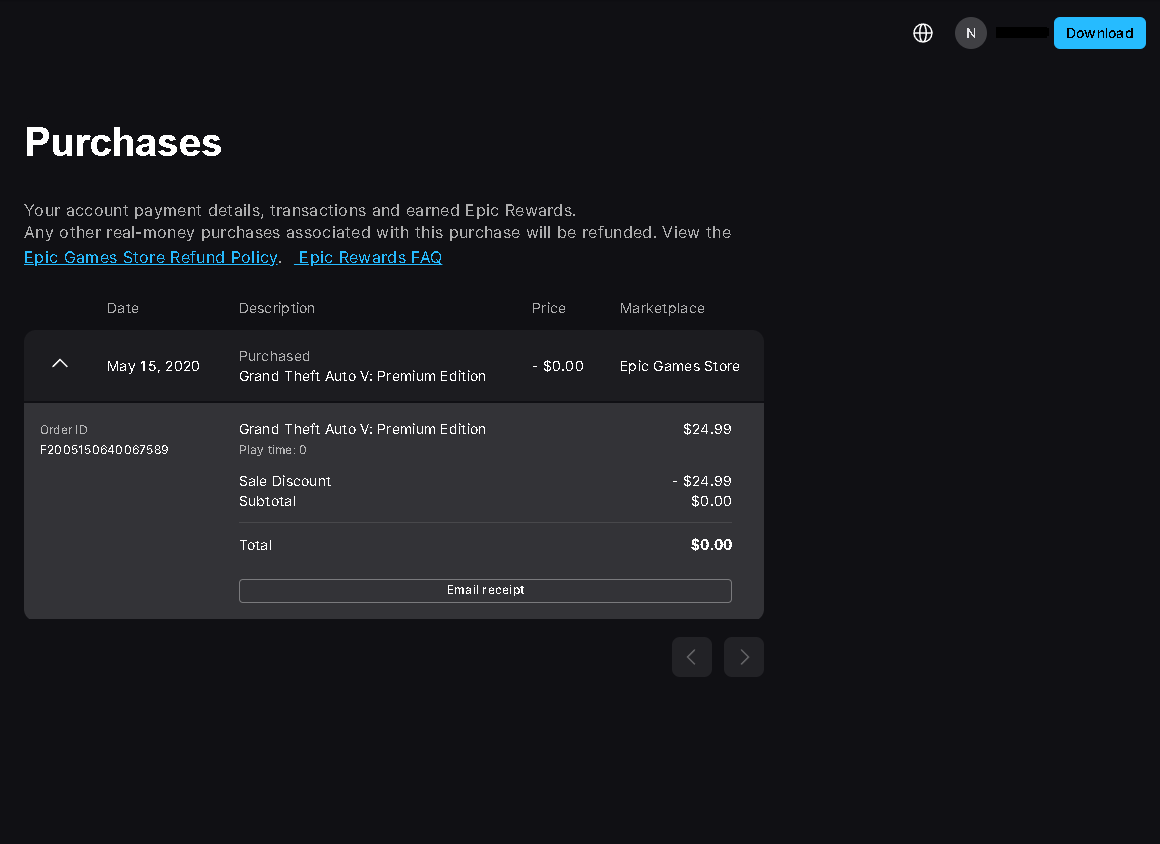Click the Marketplace column header
The image size is (1160, 844).
662,308
